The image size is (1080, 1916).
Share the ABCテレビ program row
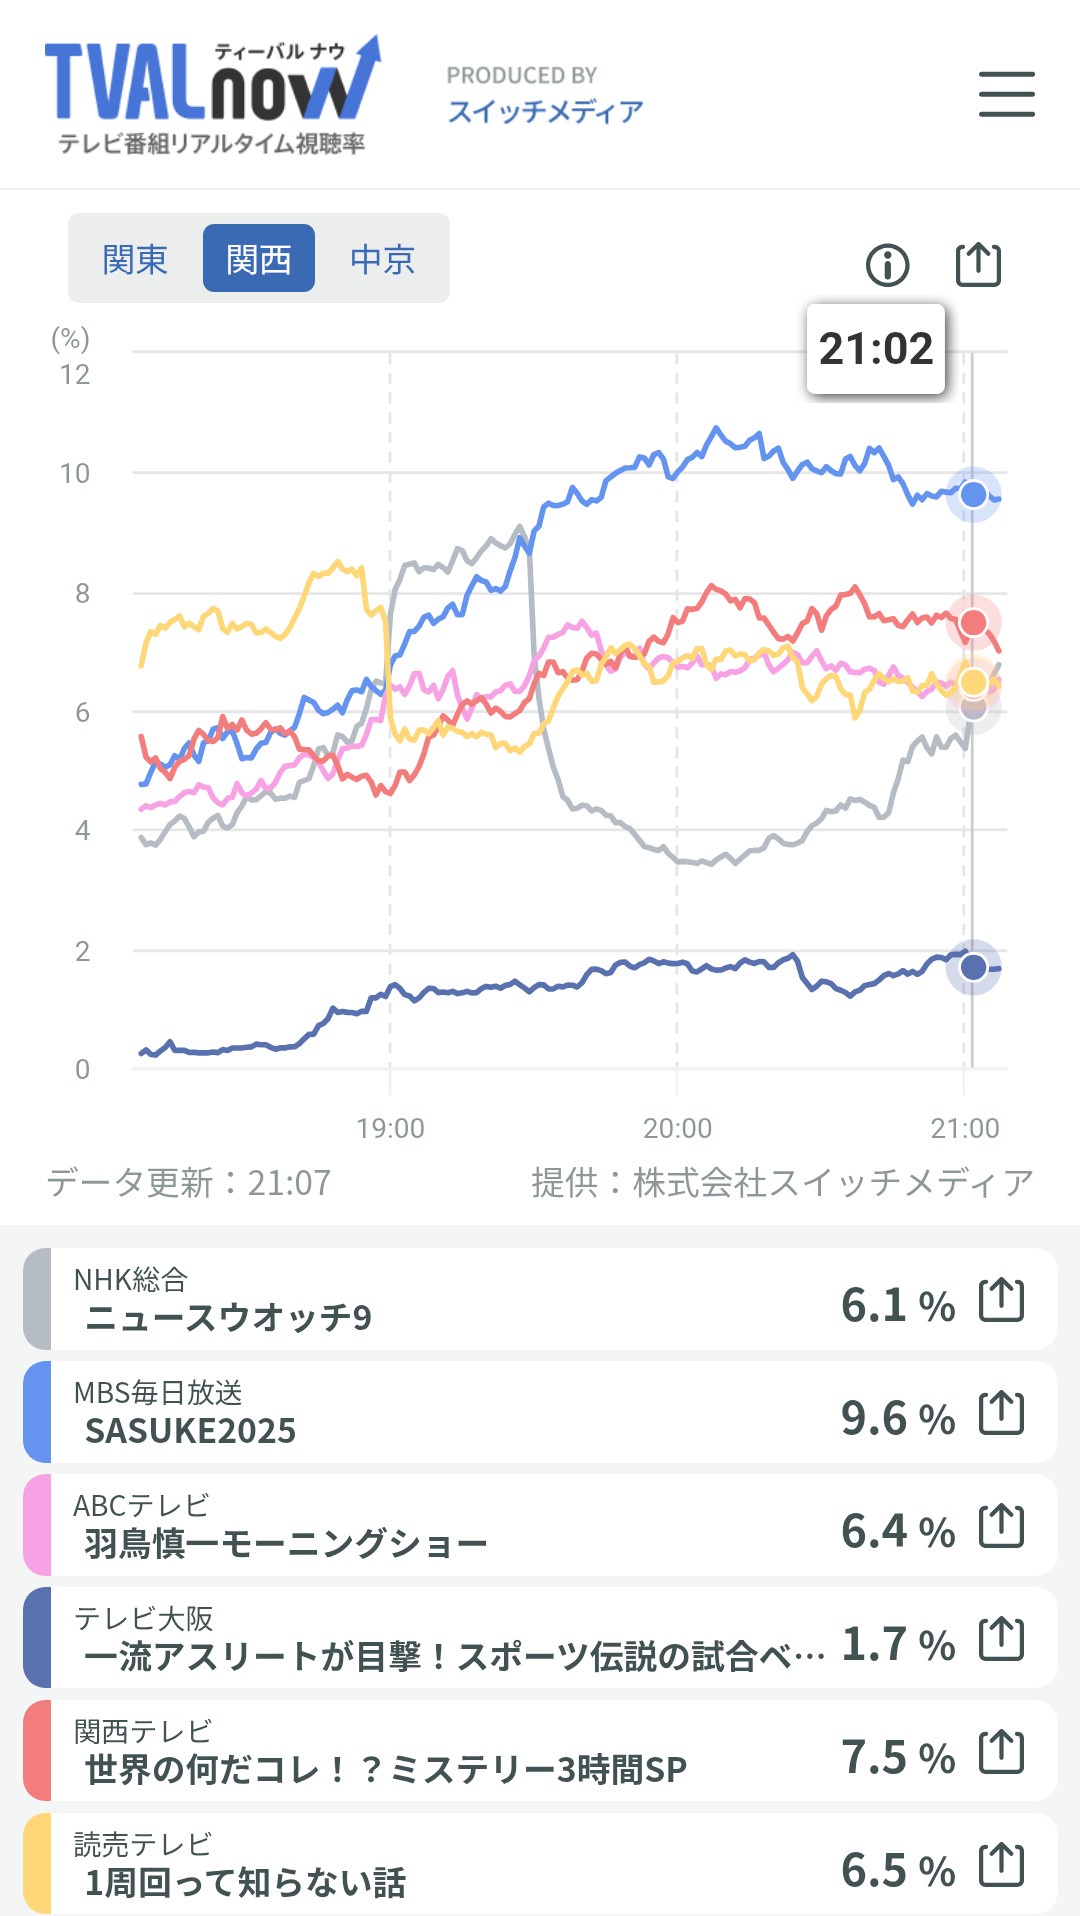(x=1001, y=1526)
